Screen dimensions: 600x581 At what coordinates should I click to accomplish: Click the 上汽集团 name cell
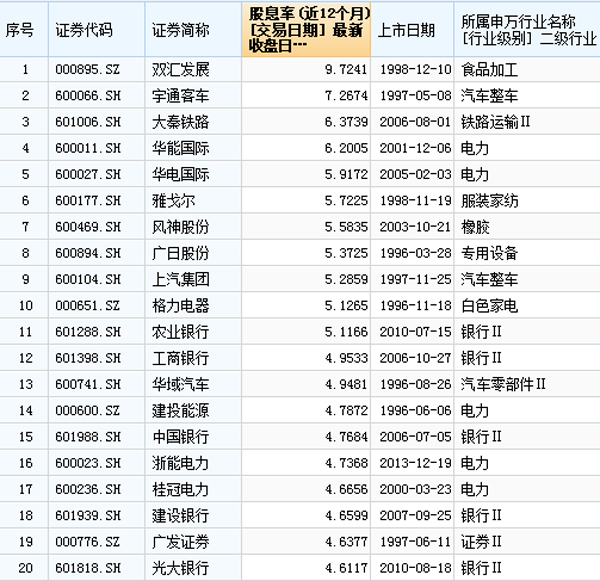point(180,279)
